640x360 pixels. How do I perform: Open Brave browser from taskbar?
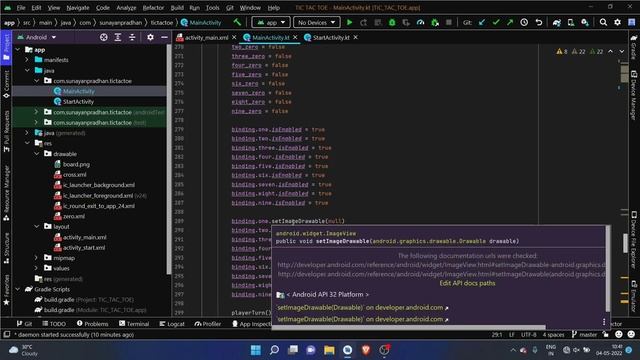366,350
